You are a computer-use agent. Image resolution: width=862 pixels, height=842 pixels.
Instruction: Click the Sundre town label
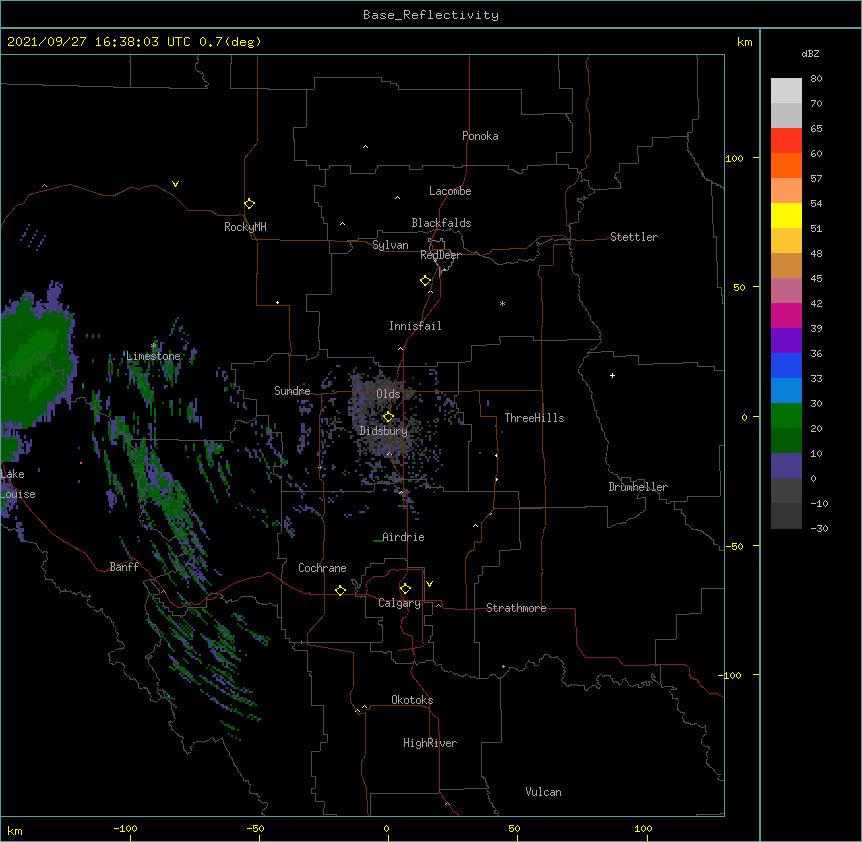(292, 391)
